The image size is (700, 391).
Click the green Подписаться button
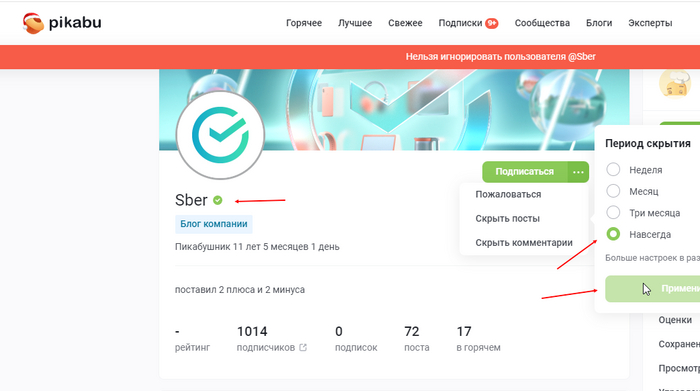525,172
